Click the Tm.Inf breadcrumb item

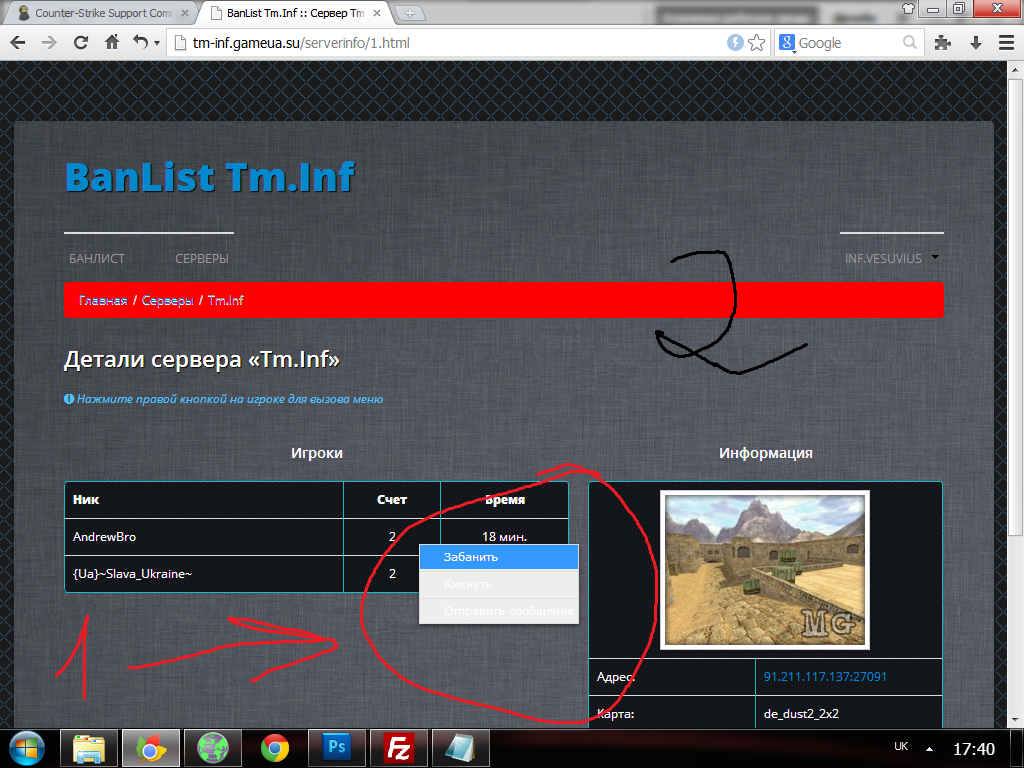pos(225,300)
